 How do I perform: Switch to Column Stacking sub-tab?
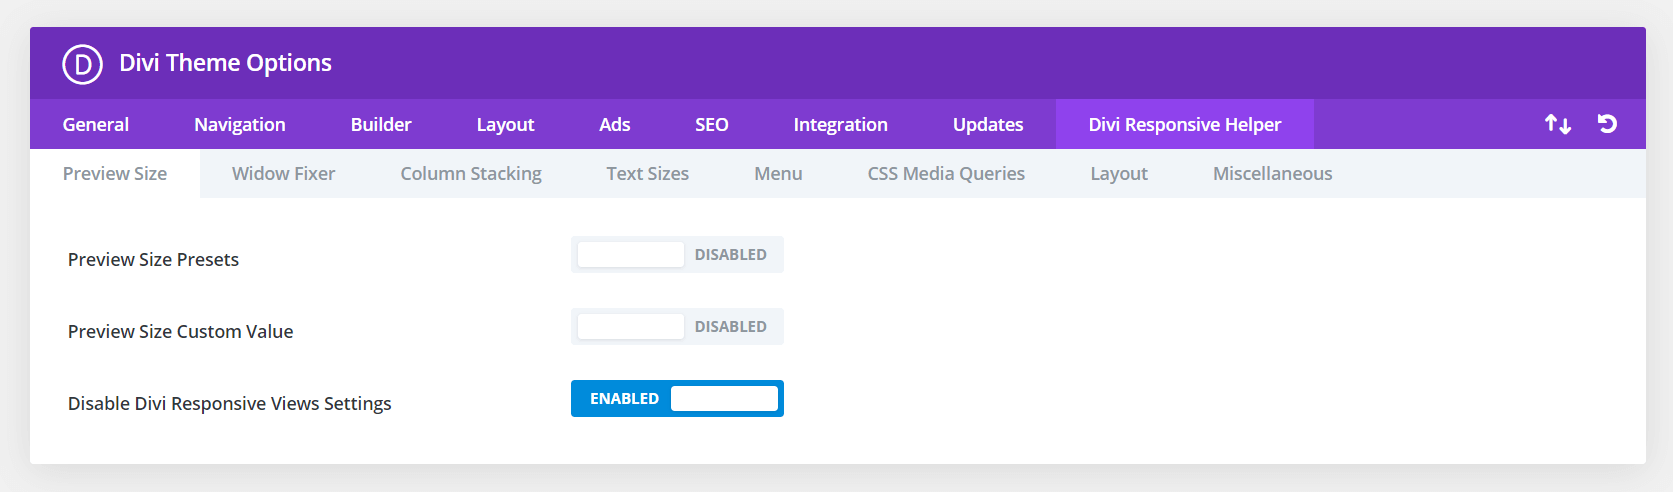coord(471,173)
